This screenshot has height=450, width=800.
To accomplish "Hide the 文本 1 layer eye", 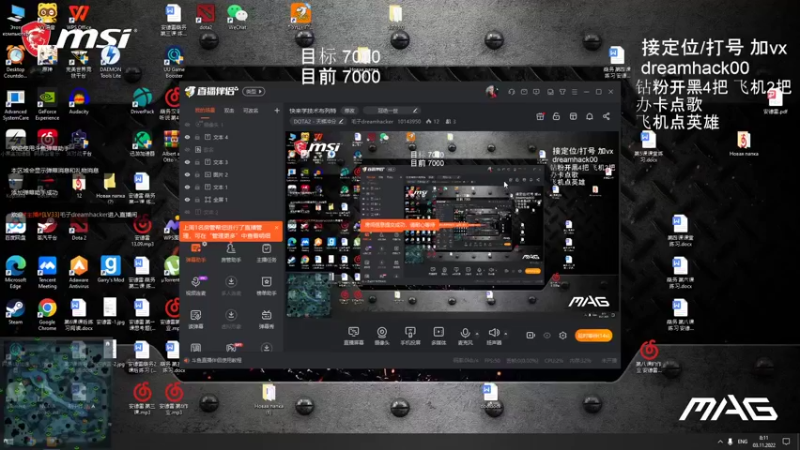I will [187, 187].
